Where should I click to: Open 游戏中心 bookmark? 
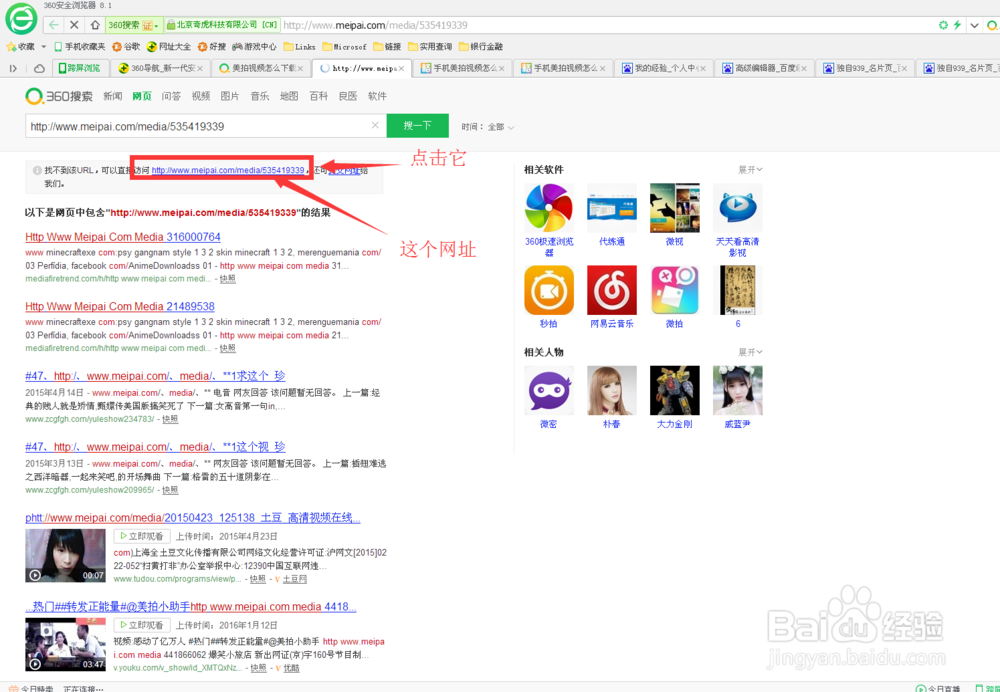coord(254,47)
